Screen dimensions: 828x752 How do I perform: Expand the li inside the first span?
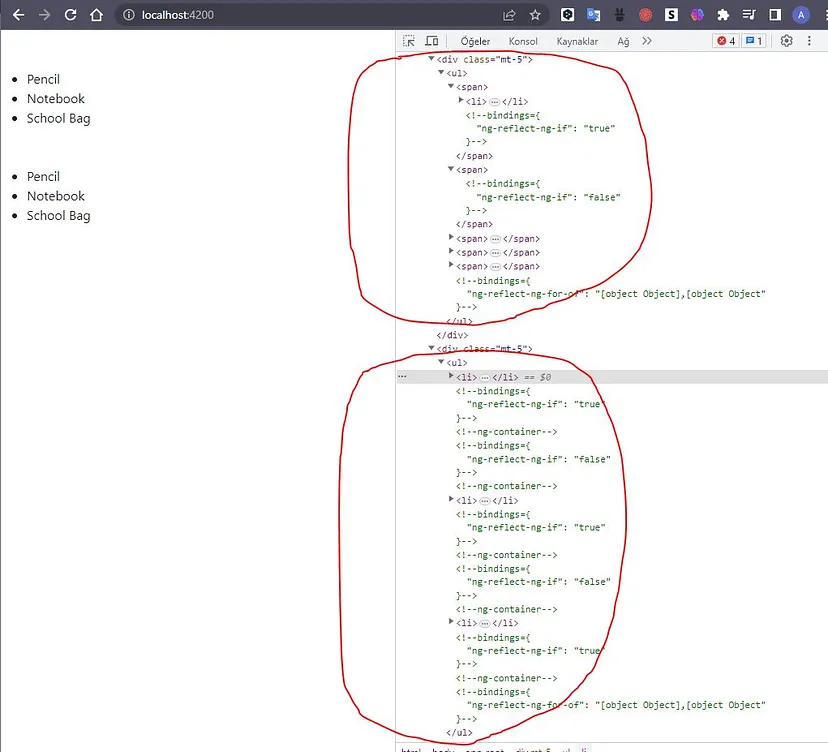(x=460, y=100)
